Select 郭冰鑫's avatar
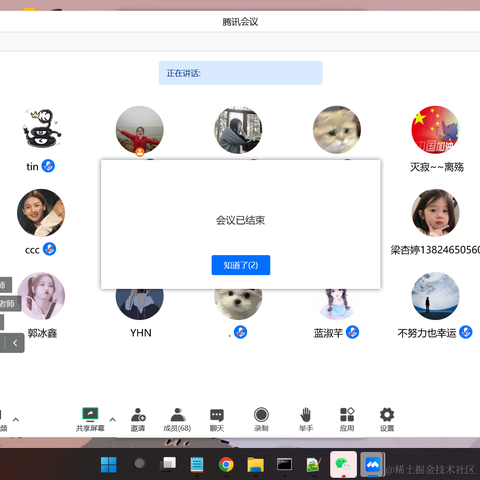The image size is (480, 480). click(41, 296)
